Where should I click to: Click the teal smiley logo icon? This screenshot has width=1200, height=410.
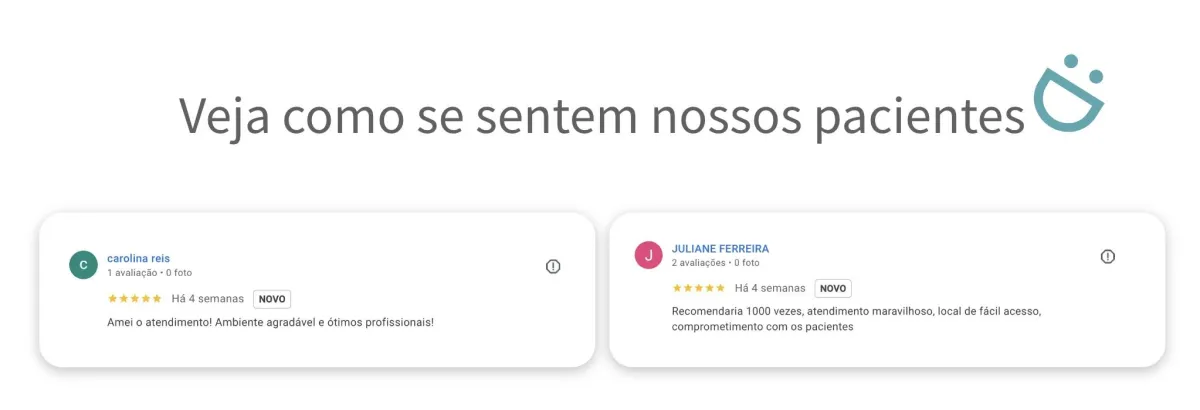coord(1068,98)
